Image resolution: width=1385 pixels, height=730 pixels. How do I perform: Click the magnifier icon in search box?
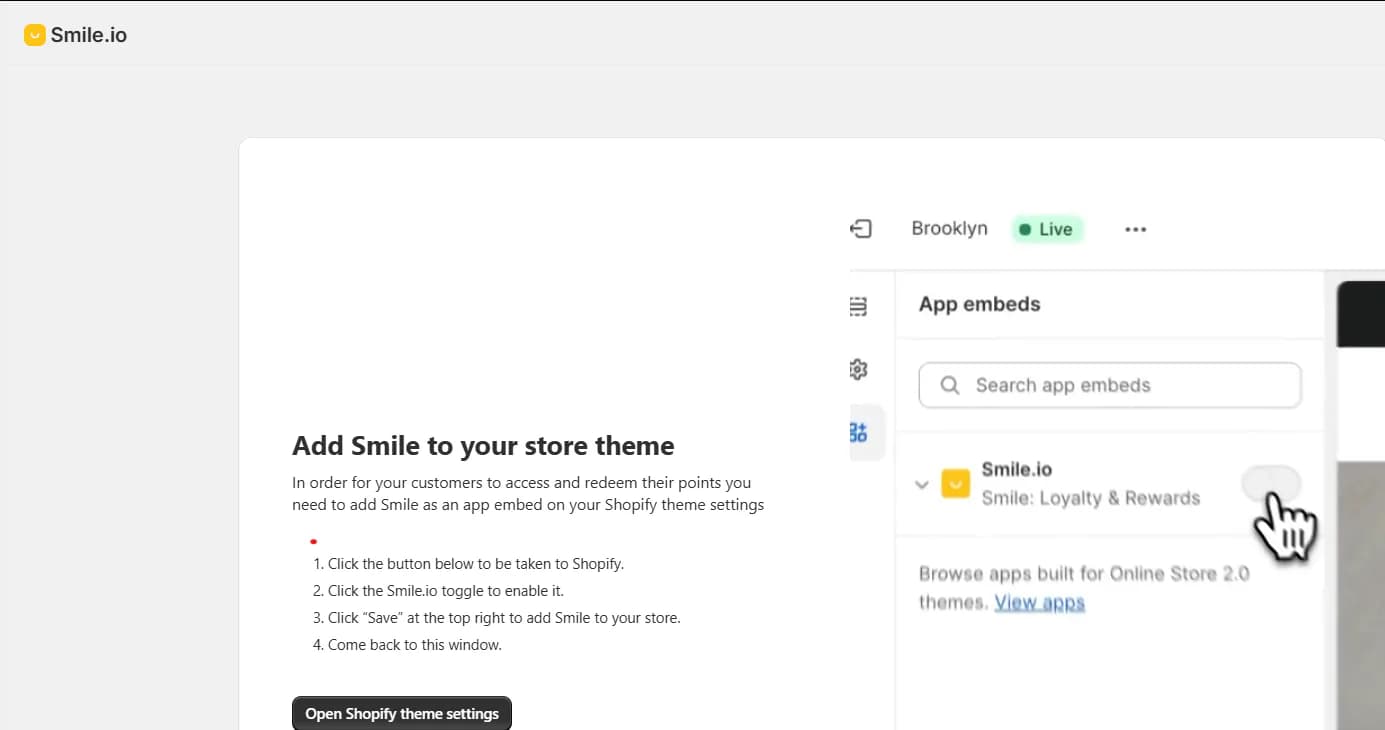coord(950,385)
